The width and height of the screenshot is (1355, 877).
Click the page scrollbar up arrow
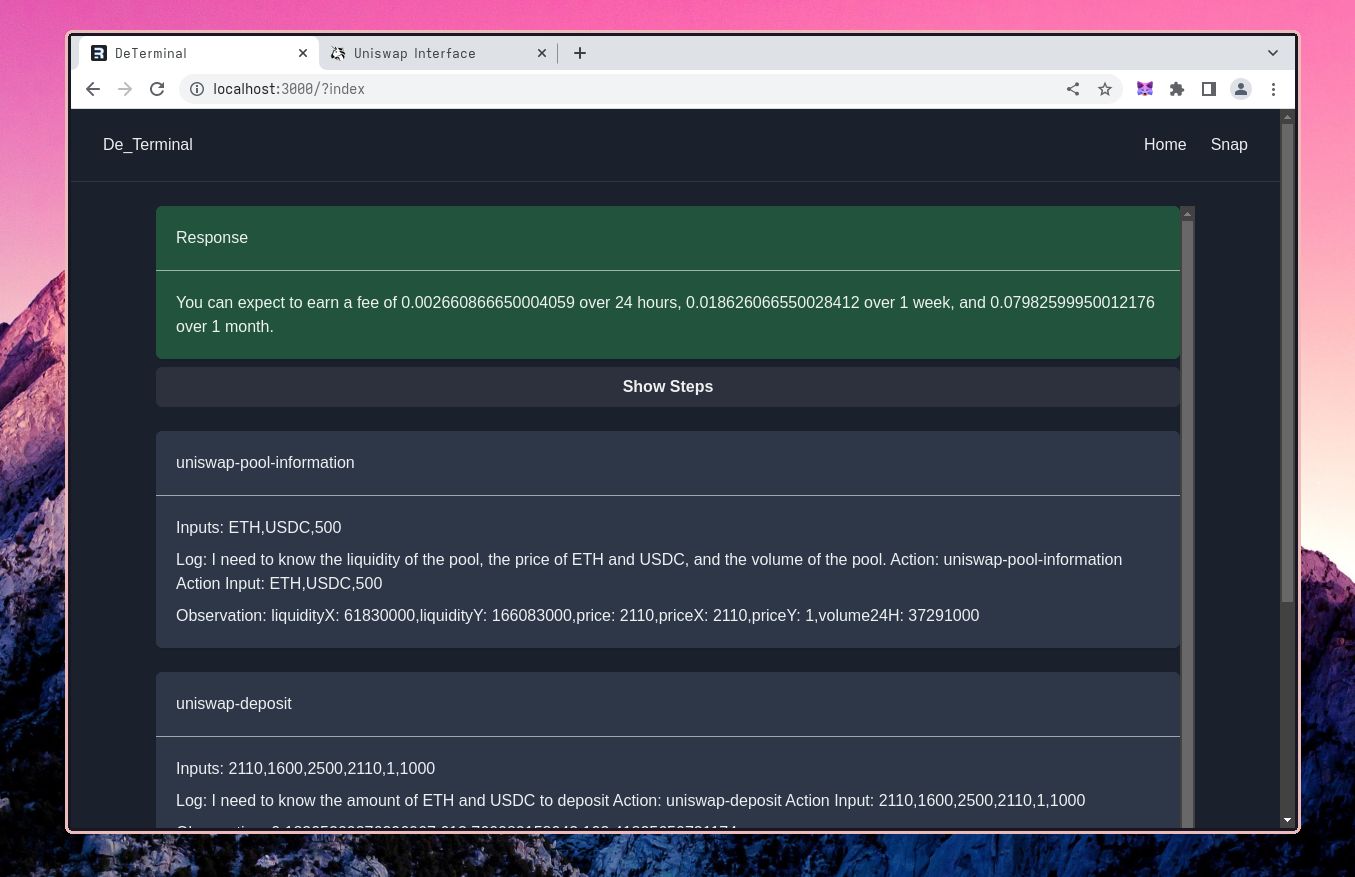[1287, 117]
